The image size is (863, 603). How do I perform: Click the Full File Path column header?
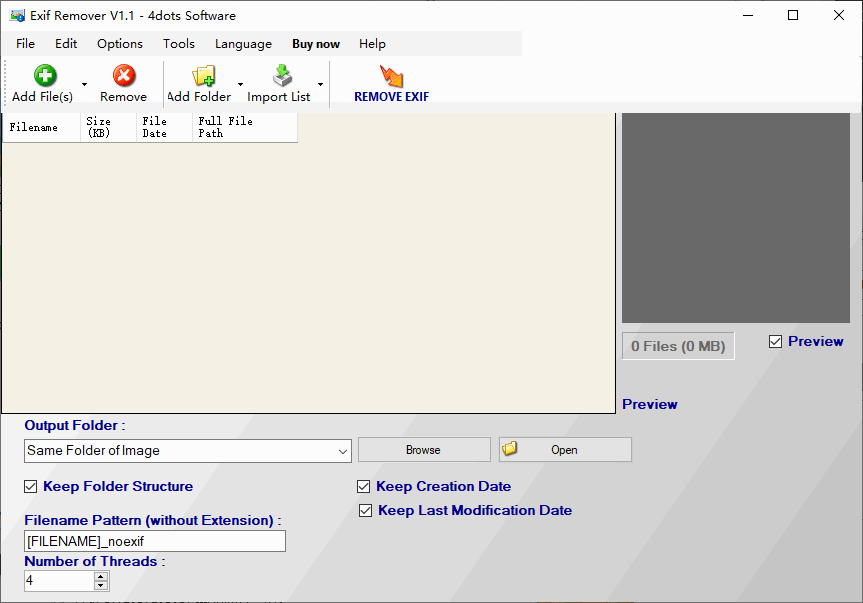(245, 128)
